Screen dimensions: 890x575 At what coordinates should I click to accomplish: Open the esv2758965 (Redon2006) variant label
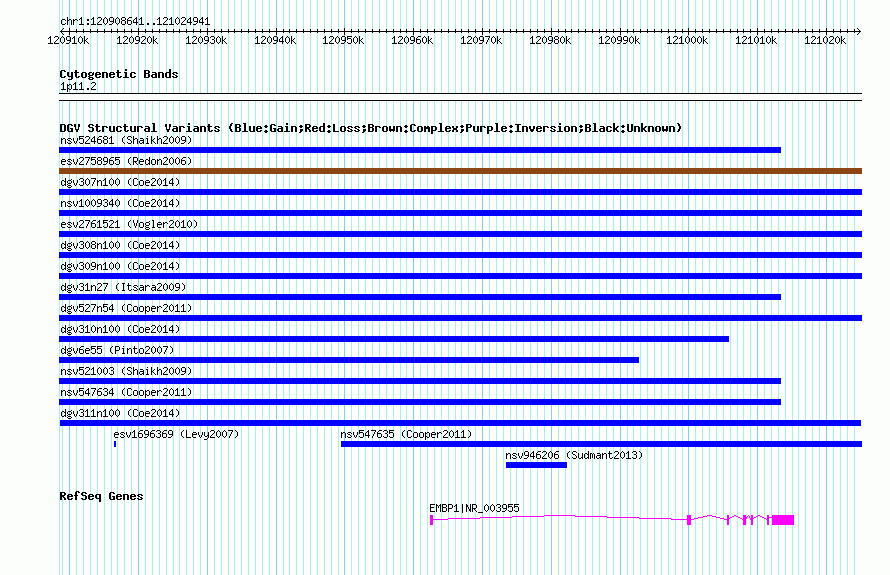(126, 161)
